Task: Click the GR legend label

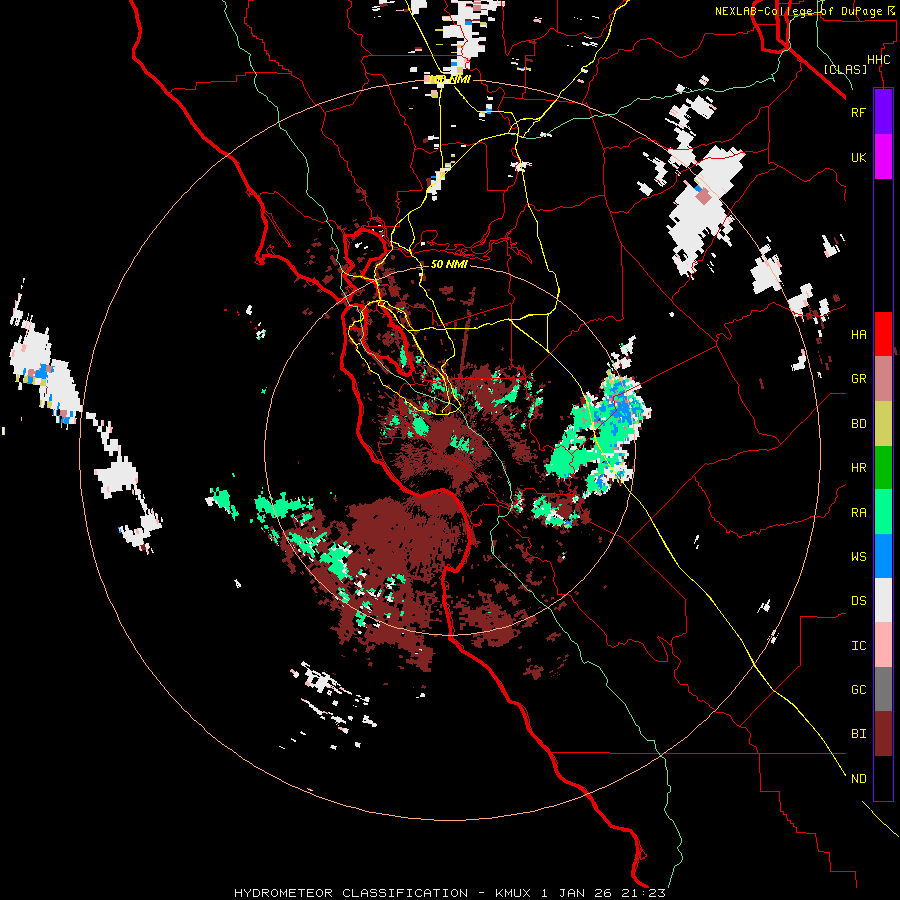Action: 858,379
